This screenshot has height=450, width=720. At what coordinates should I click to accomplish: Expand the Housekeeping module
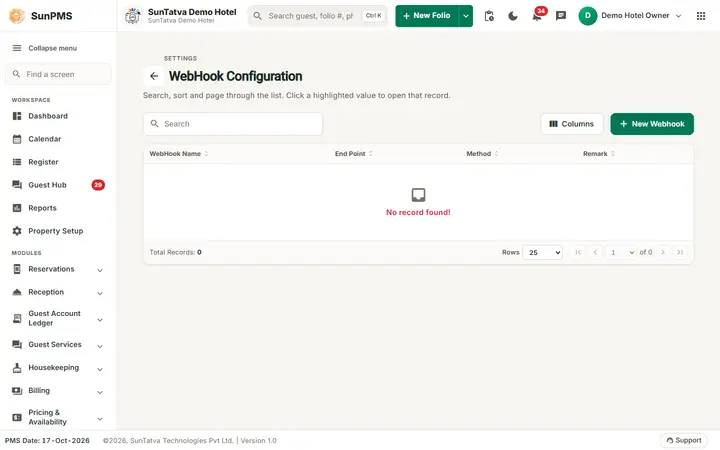(100, 369)
